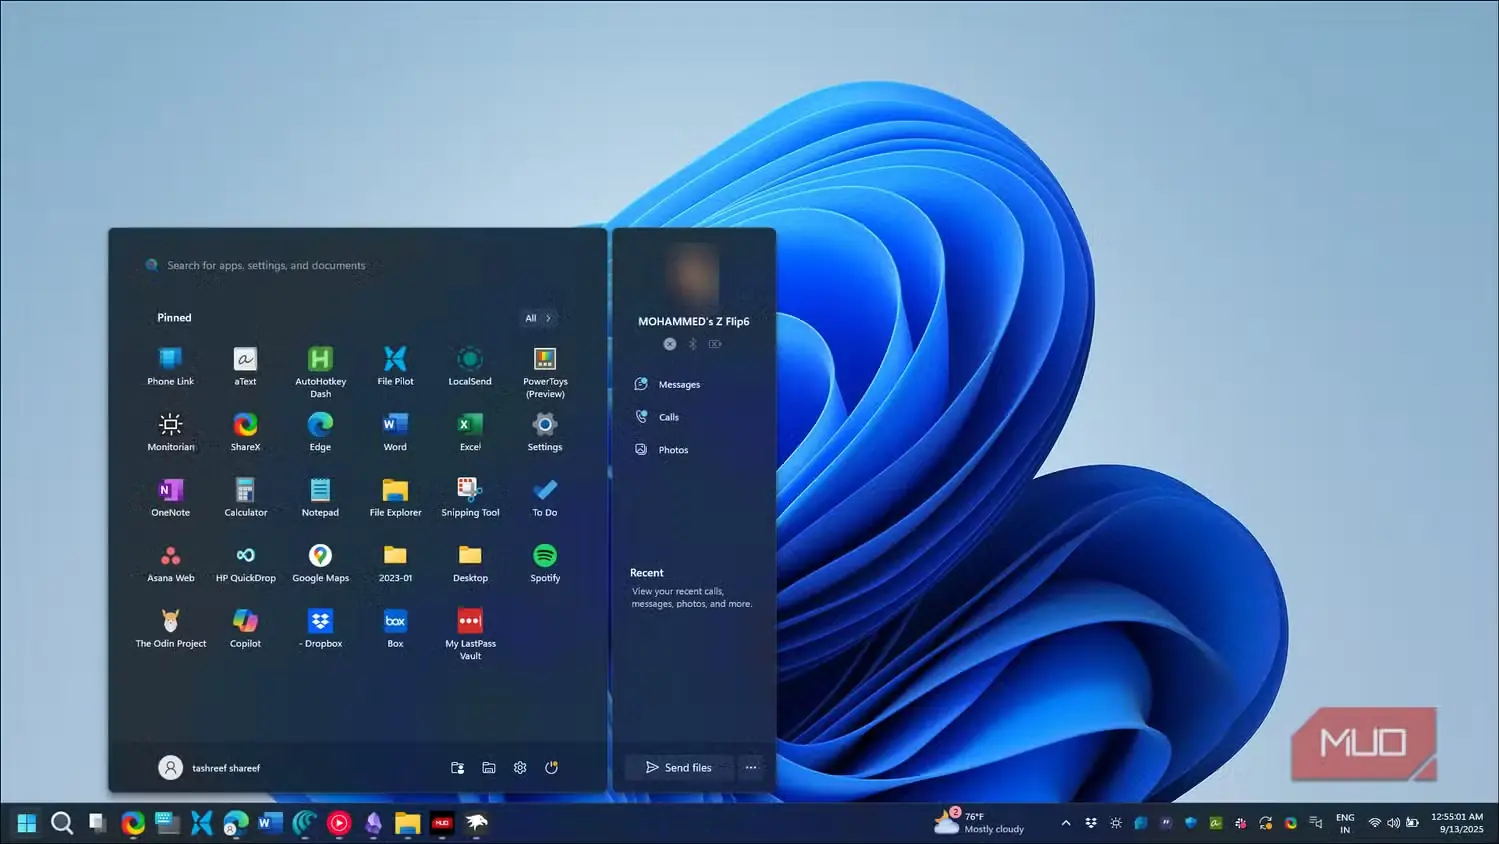This screenshot has width=1499, height=844.
Task: Open AutoHotkey Dash from pinned apps
Action: tap(320, 372)
